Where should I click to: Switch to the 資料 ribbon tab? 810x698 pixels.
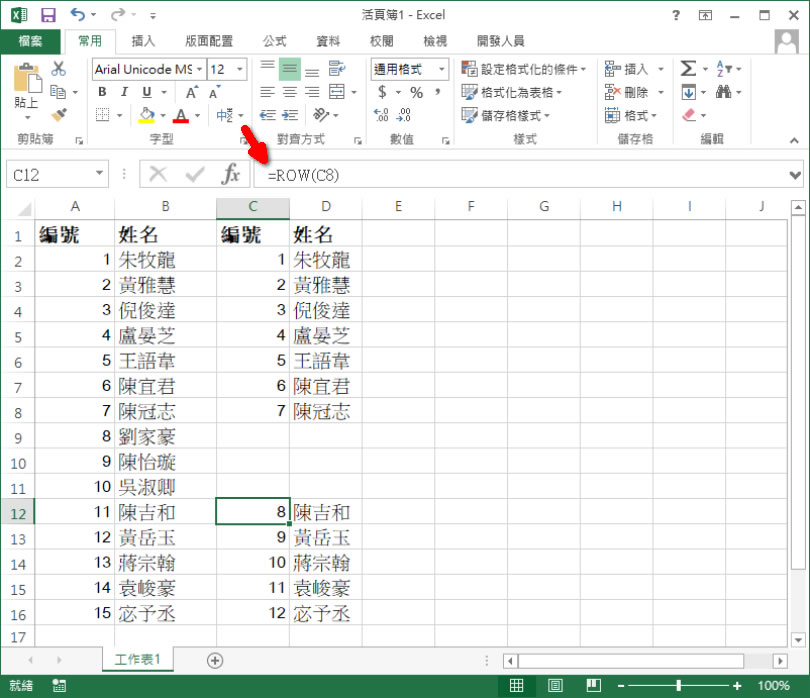328,41
